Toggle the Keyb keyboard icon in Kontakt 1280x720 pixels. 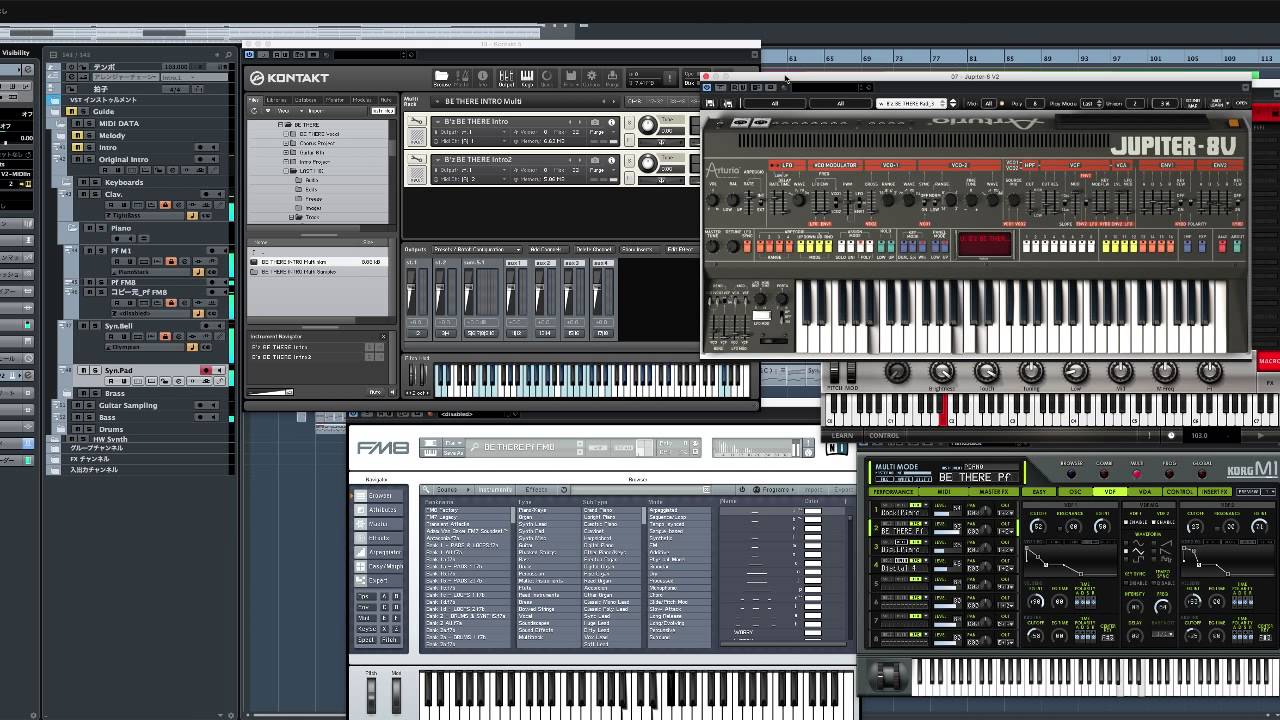[x=527, y=77]
